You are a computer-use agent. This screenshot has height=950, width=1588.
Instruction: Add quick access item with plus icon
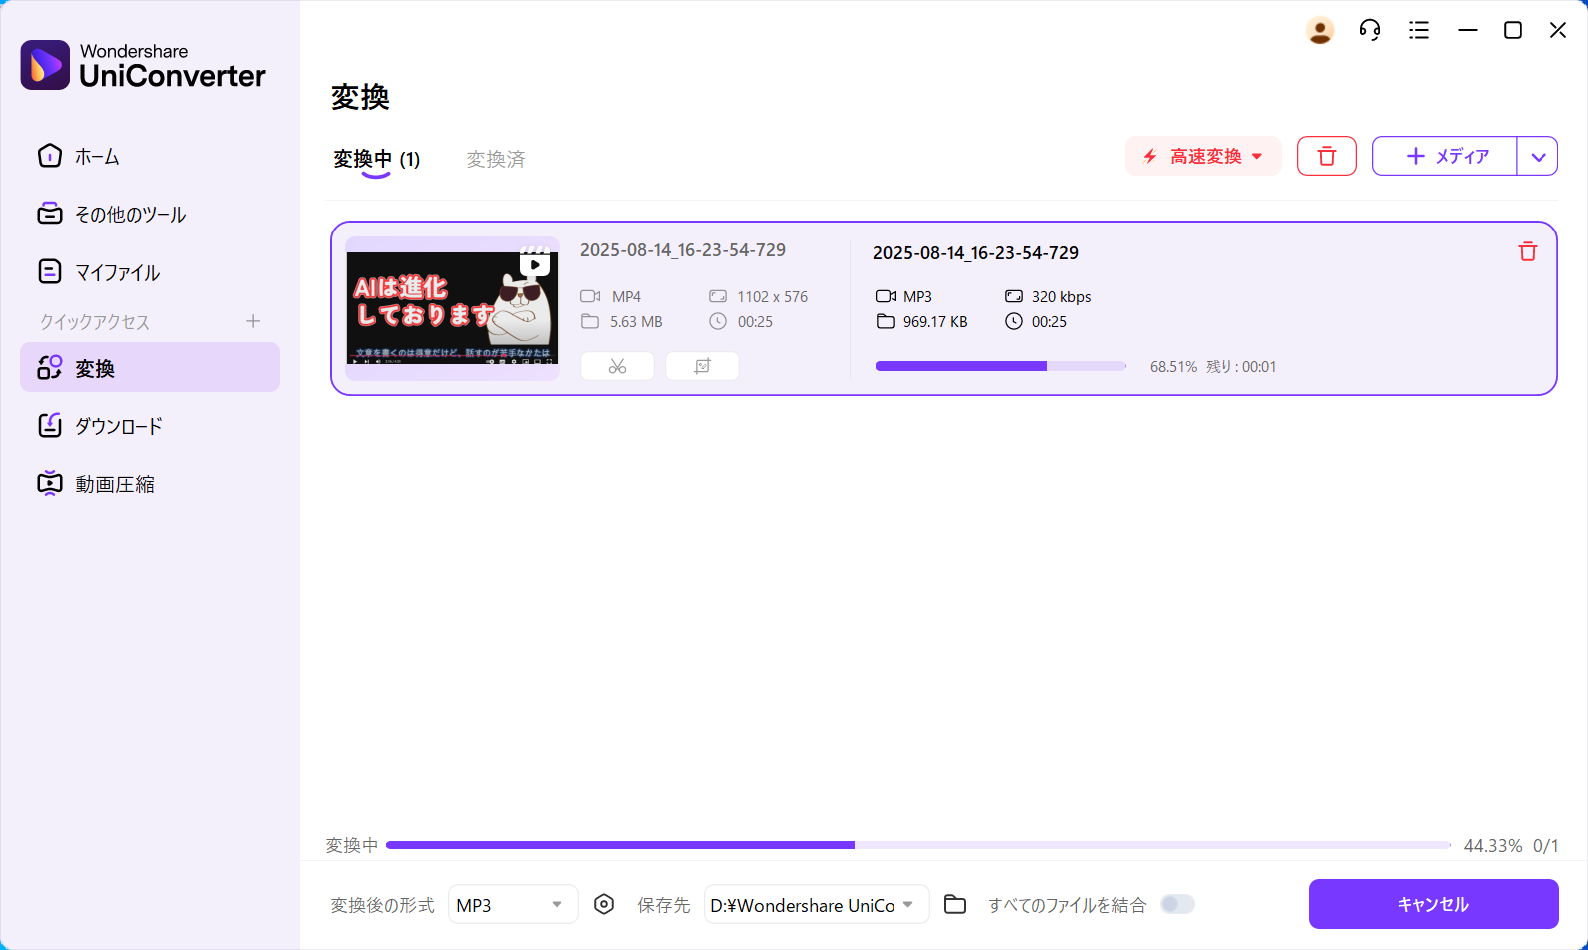[253, 321]
